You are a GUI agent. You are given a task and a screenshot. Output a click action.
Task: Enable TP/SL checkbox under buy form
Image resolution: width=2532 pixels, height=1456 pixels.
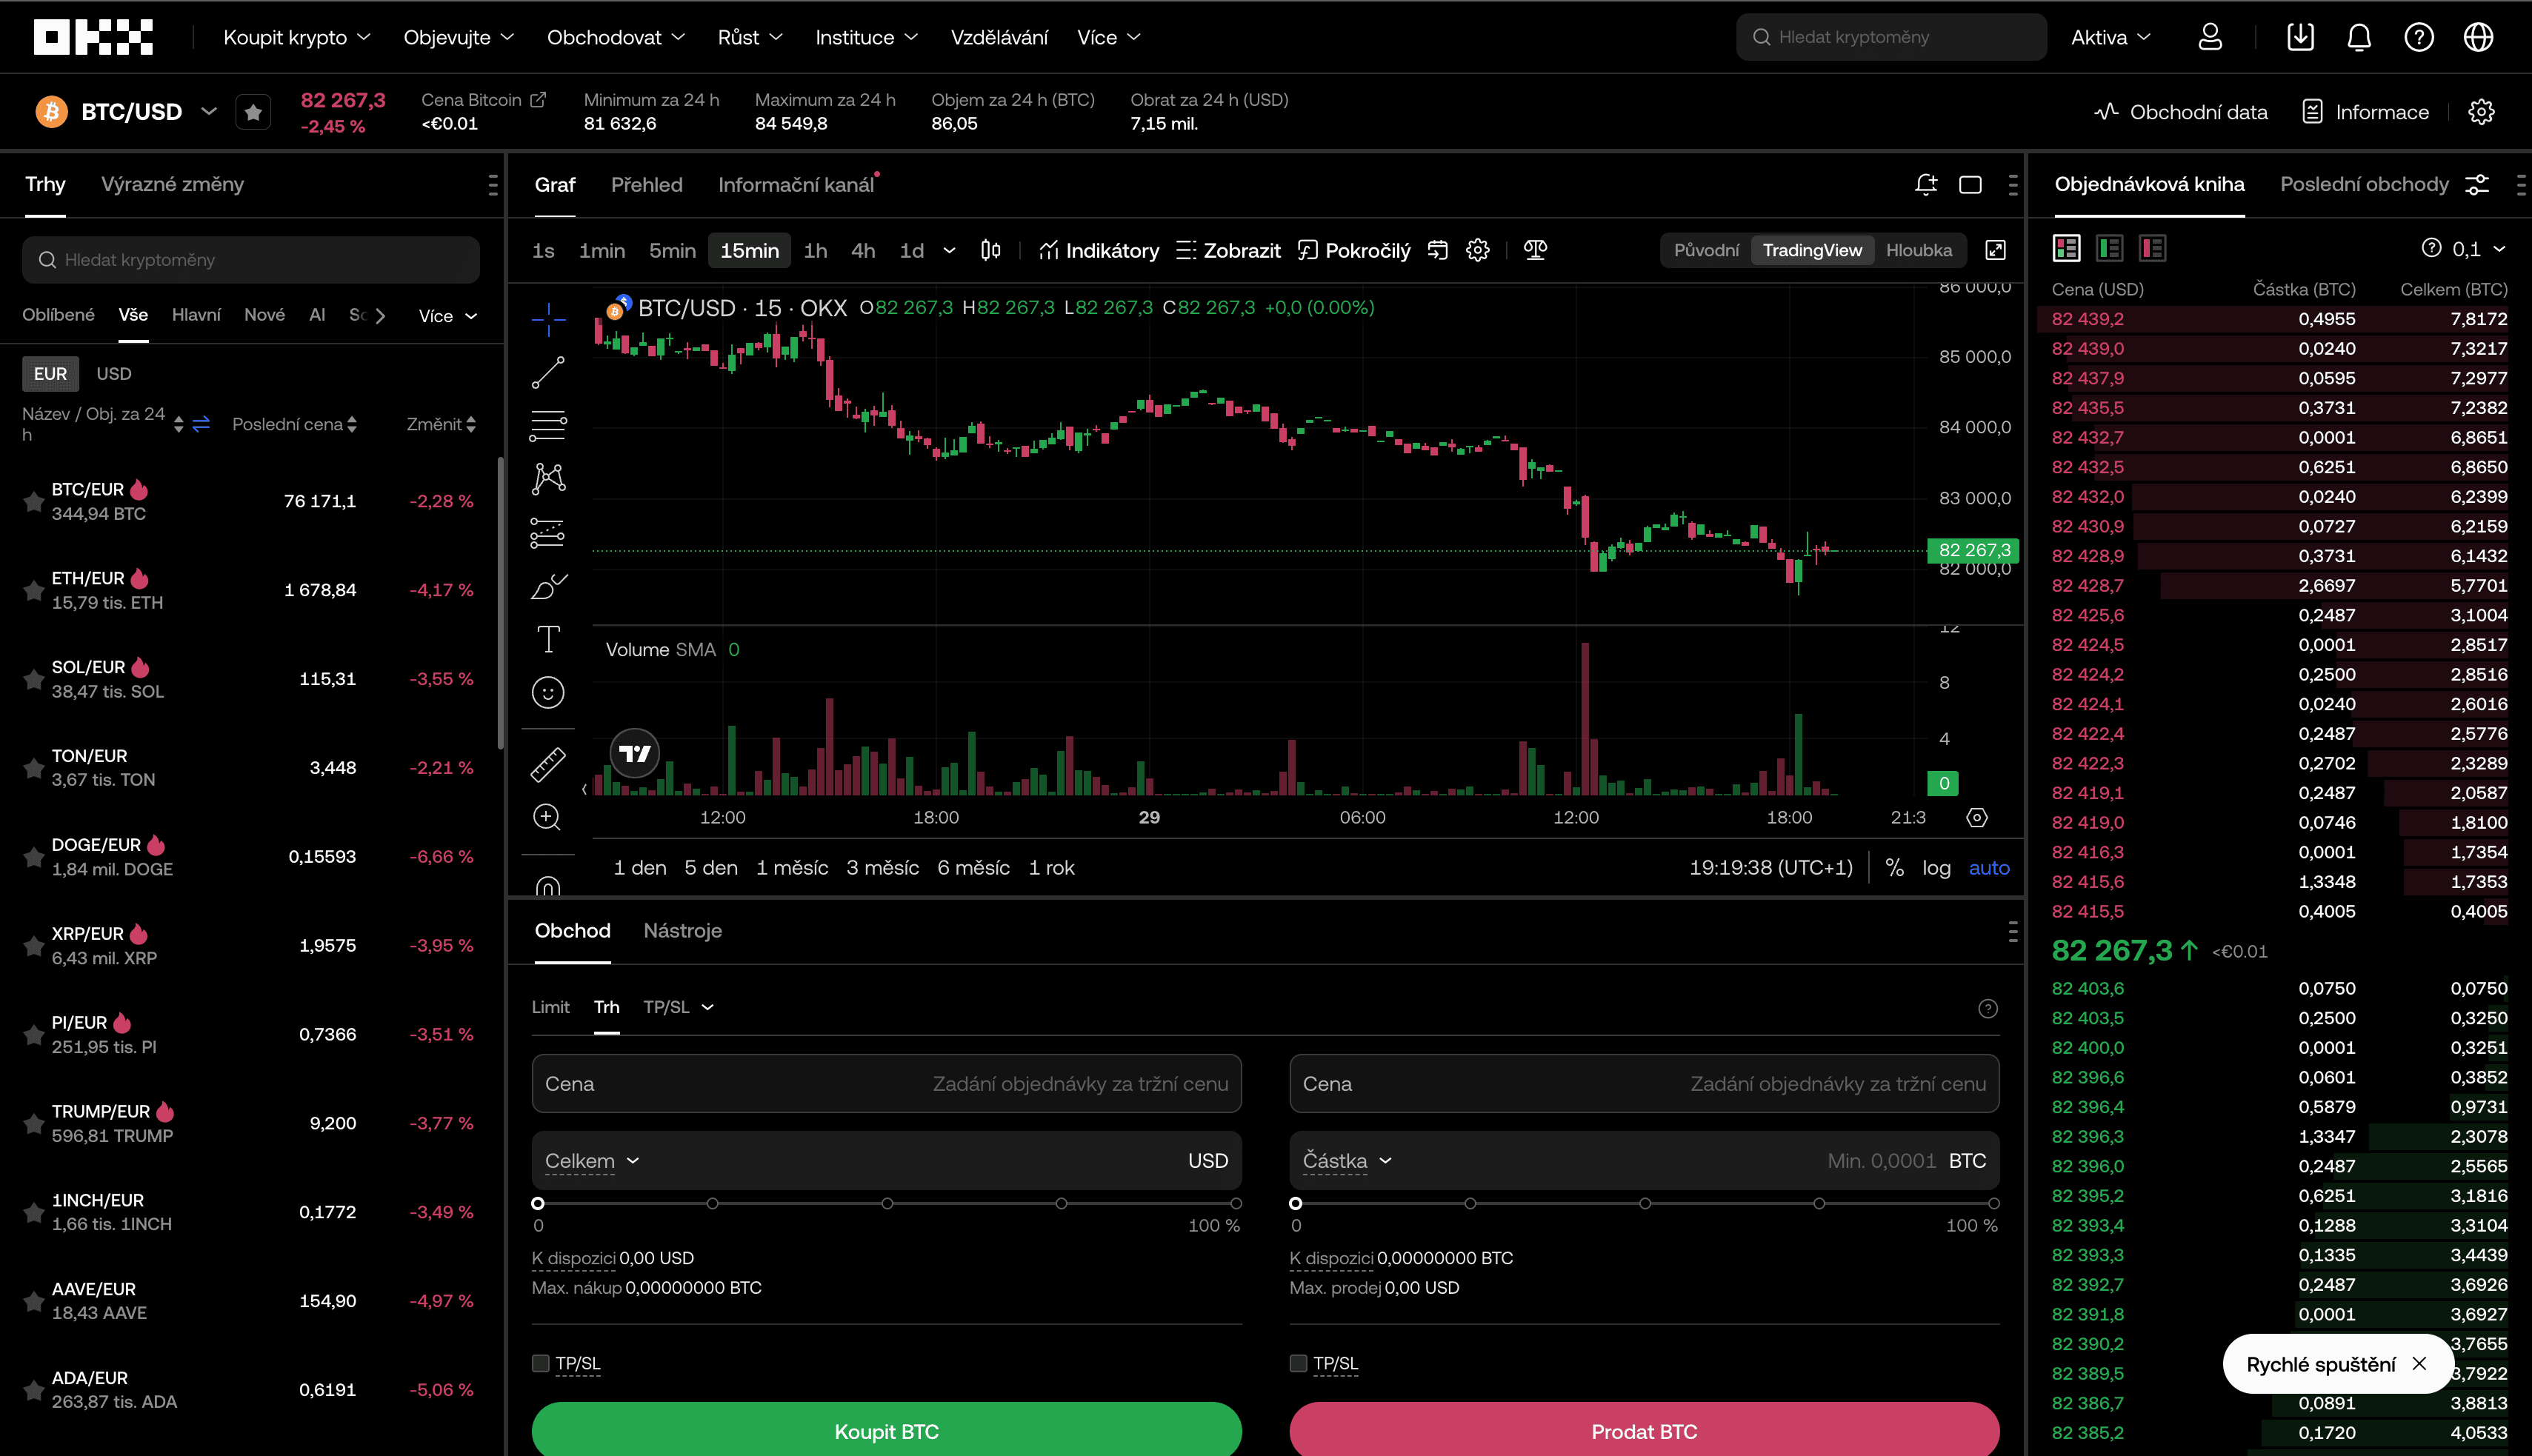pyautogui.click(x=541, y=1363)
